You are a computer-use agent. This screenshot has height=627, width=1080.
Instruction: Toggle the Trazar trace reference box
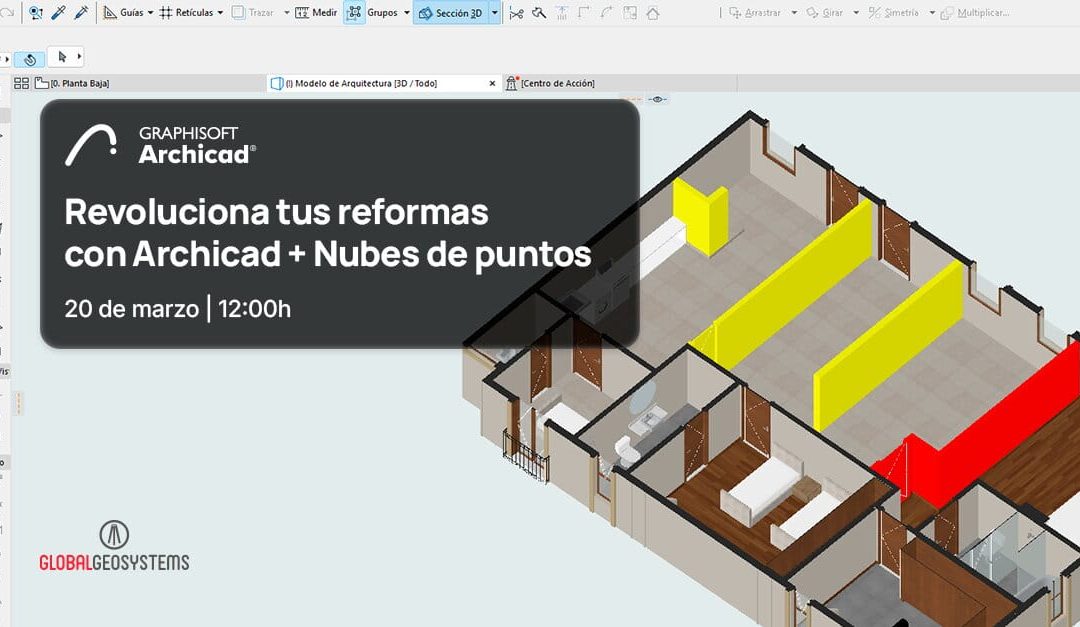[x=238, y=12]
